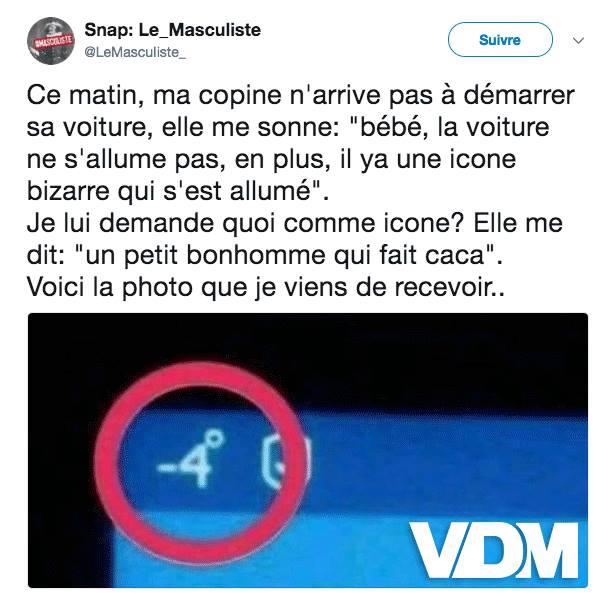This screenshot has height=598, width=615.
Task: Click the VDM watermark logo
Action: point(494,550)
